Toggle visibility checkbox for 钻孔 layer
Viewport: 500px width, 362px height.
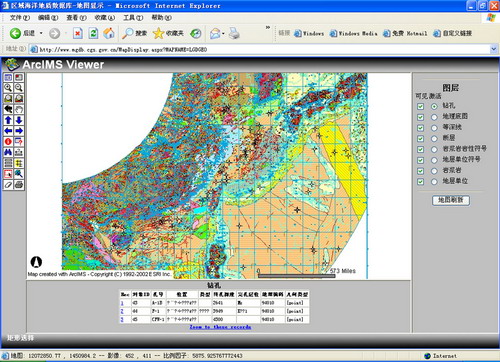(x=420, y=106)
